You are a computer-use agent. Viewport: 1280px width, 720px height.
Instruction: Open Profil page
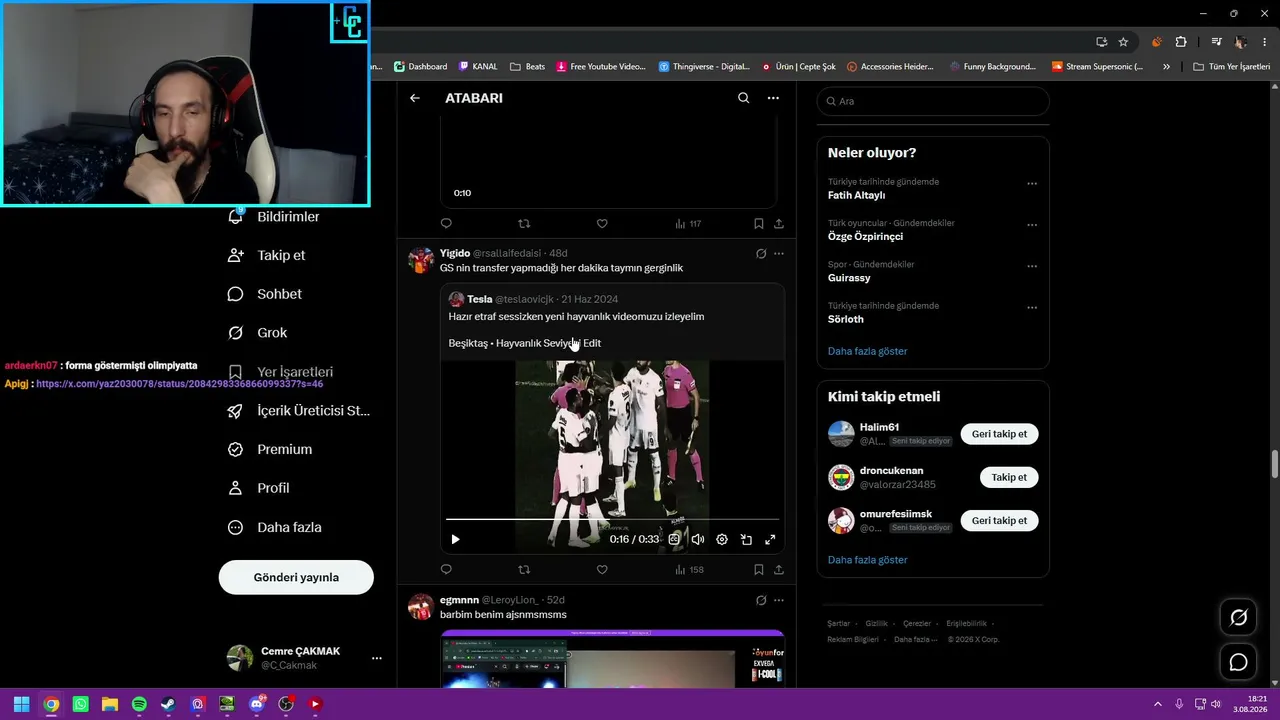coord(258,488)
